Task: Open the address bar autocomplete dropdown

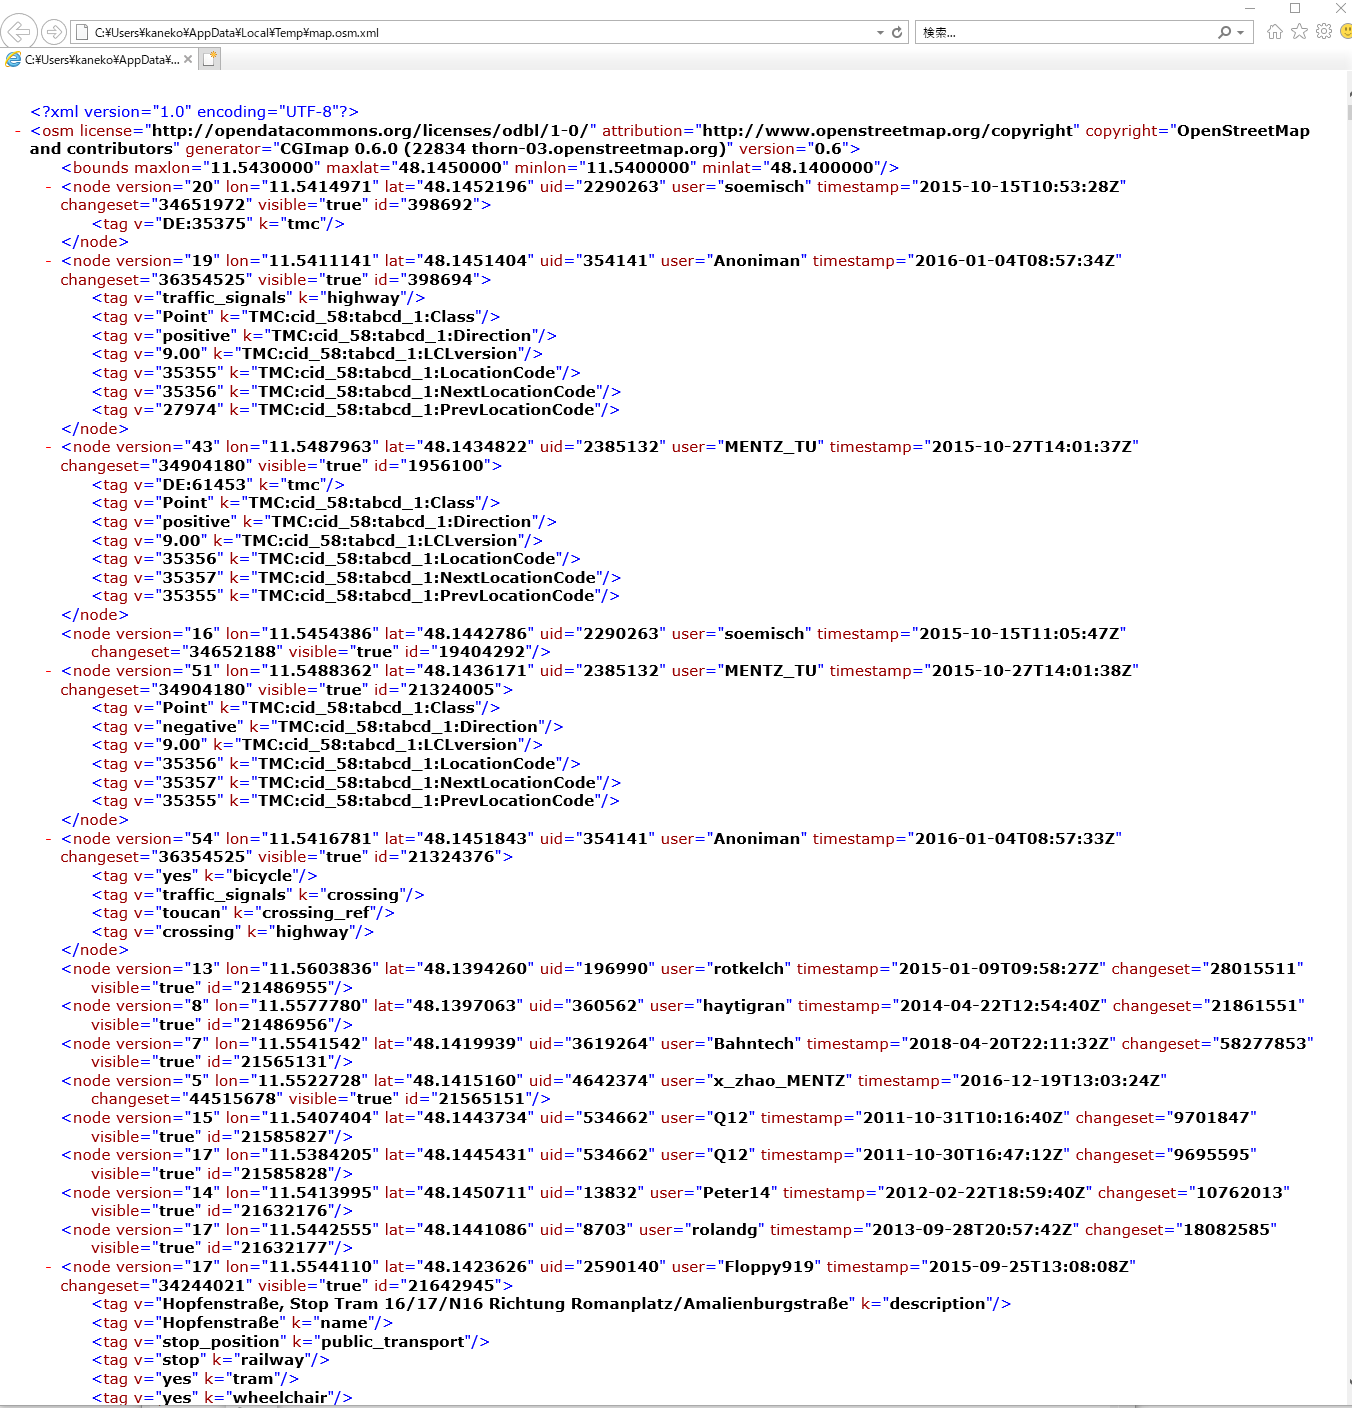Action: (x=880, y=32)
